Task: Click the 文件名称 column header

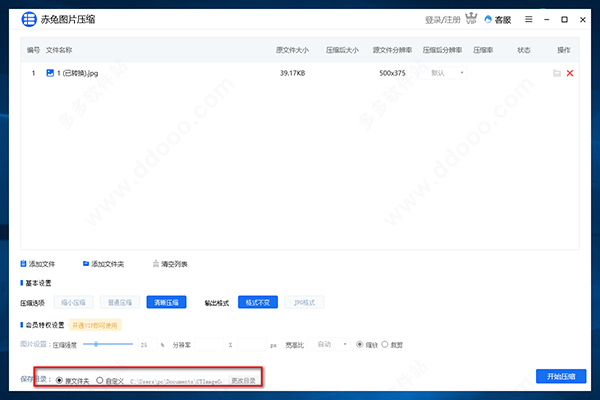Action: coord(59,50)
